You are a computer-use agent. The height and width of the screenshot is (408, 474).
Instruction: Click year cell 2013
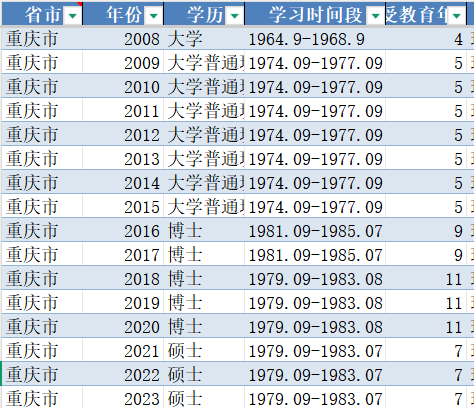(x=123, y=158)
